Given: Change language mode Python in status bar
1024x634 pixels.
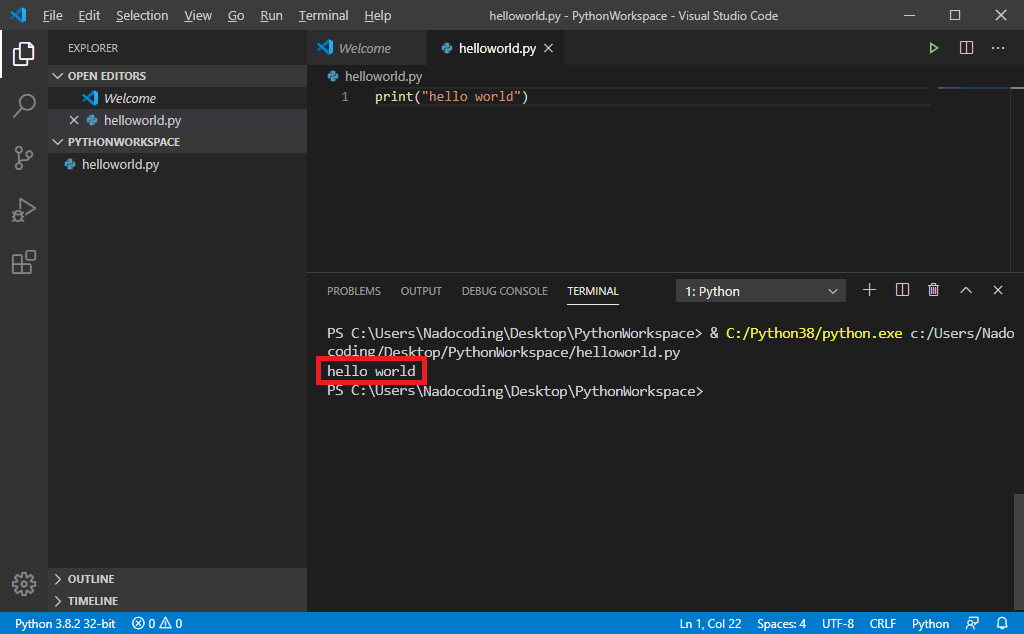Looking at the screenshot, I should 930,624.
